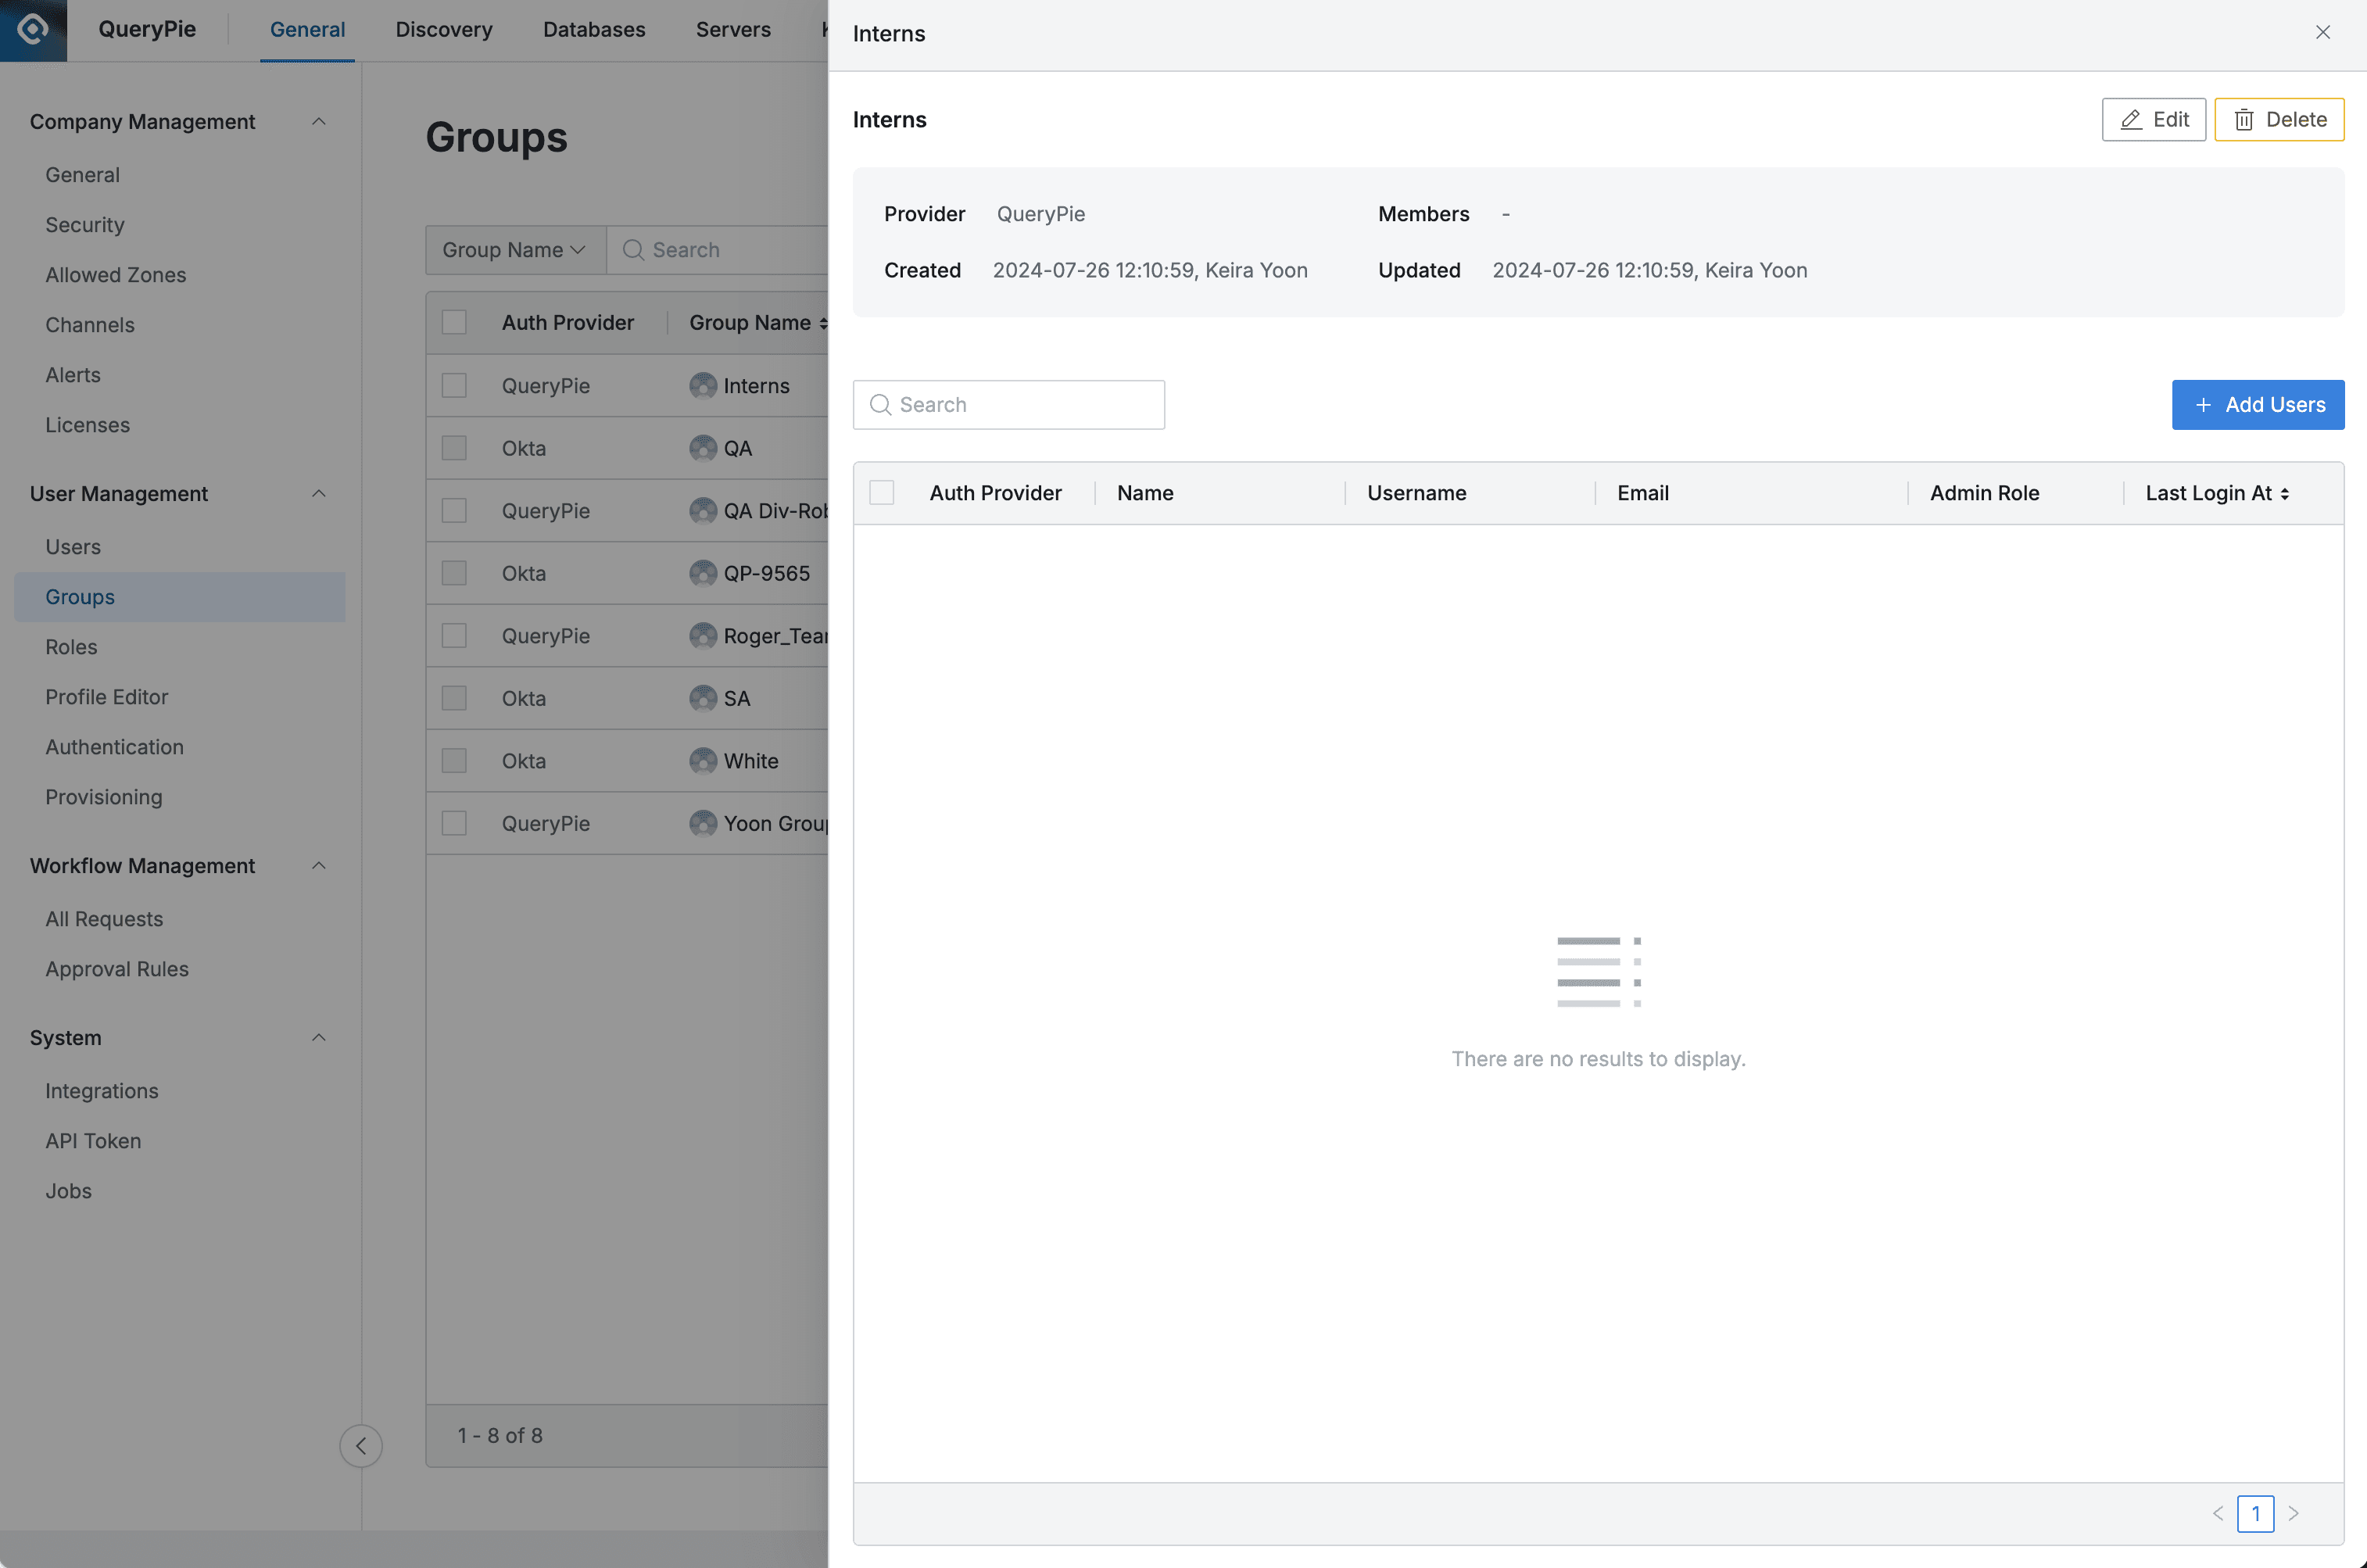Check the select-all checkbox in the groups table
The image size is (2367, 1568).
455,322
